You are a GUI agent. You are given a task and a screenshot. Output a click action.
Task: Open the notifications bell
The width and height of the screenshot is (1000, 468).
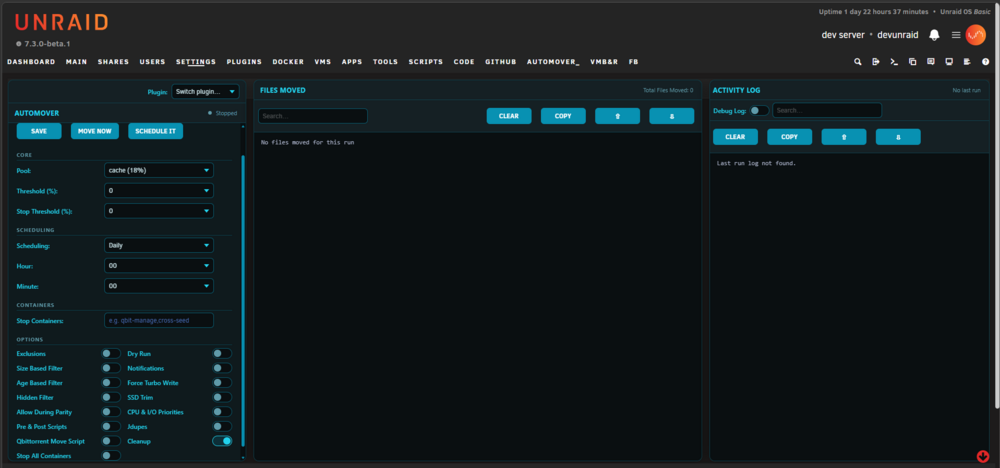click(934, 35)
